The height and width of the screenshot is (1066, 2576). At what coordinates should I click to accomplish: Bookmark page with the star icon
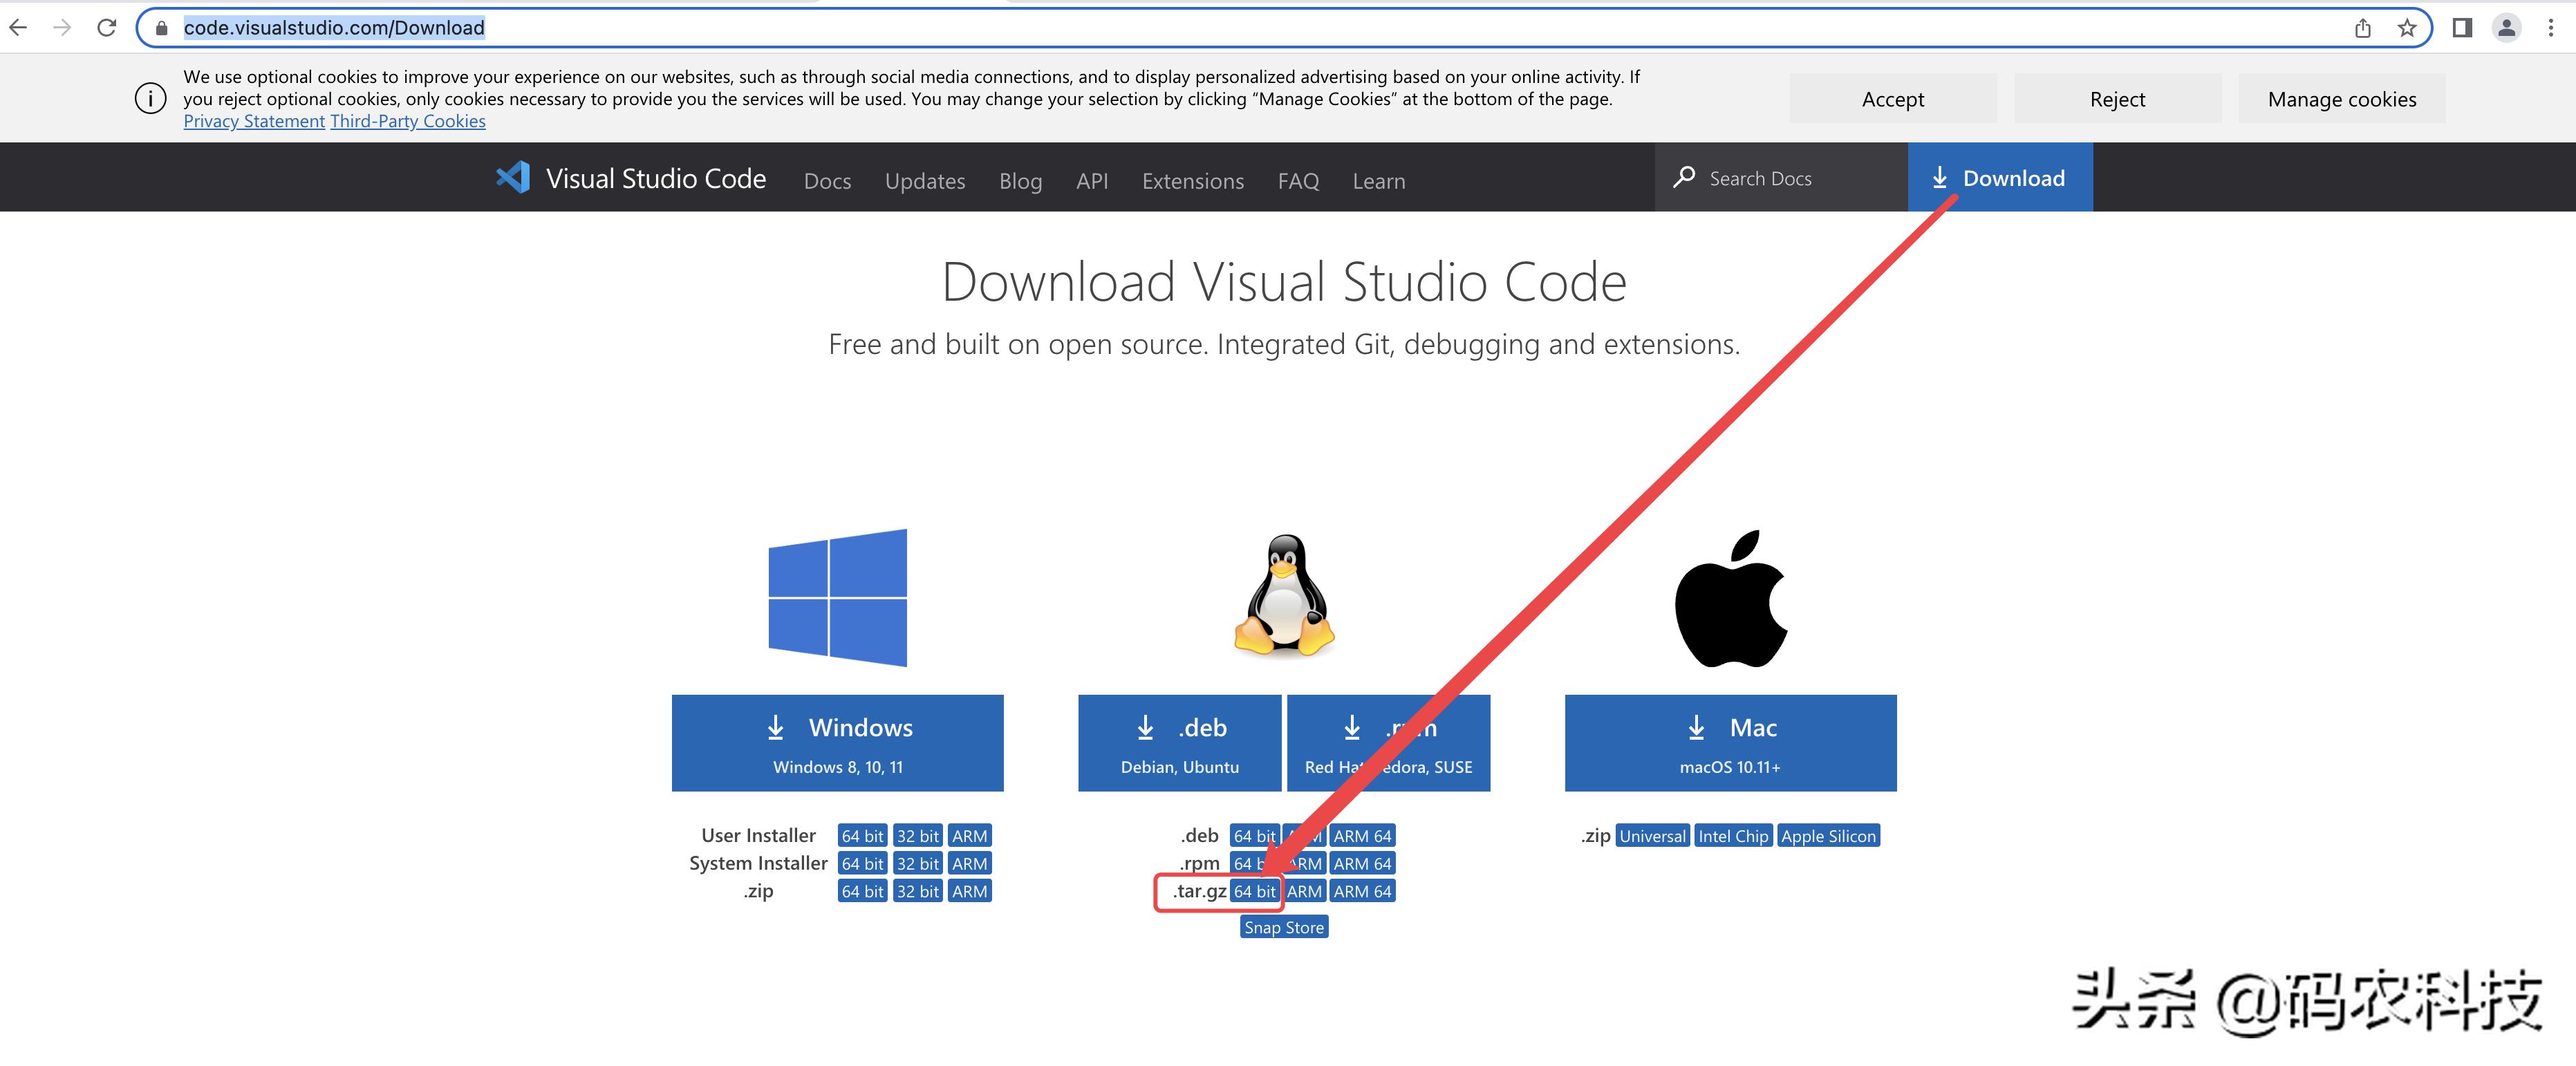point(2407,28)
